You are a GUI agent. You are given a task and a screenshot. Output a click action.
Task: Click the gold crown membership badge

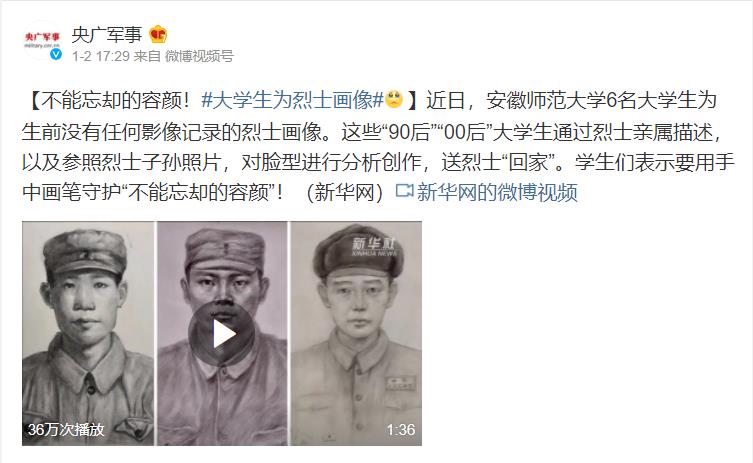(158, 35)
